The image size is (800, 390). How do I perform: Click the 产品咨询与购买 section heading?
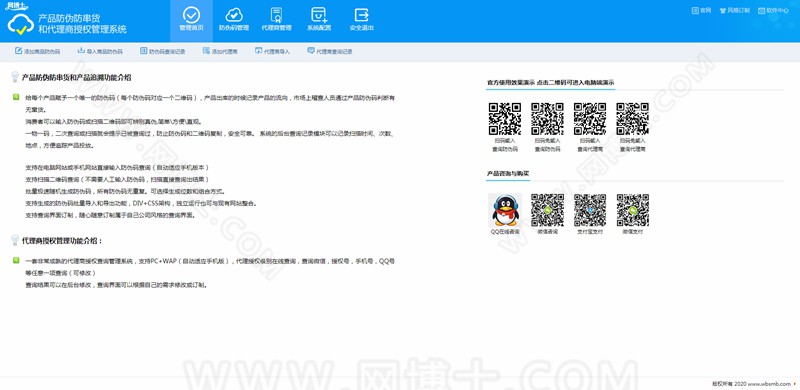[508, 174]
